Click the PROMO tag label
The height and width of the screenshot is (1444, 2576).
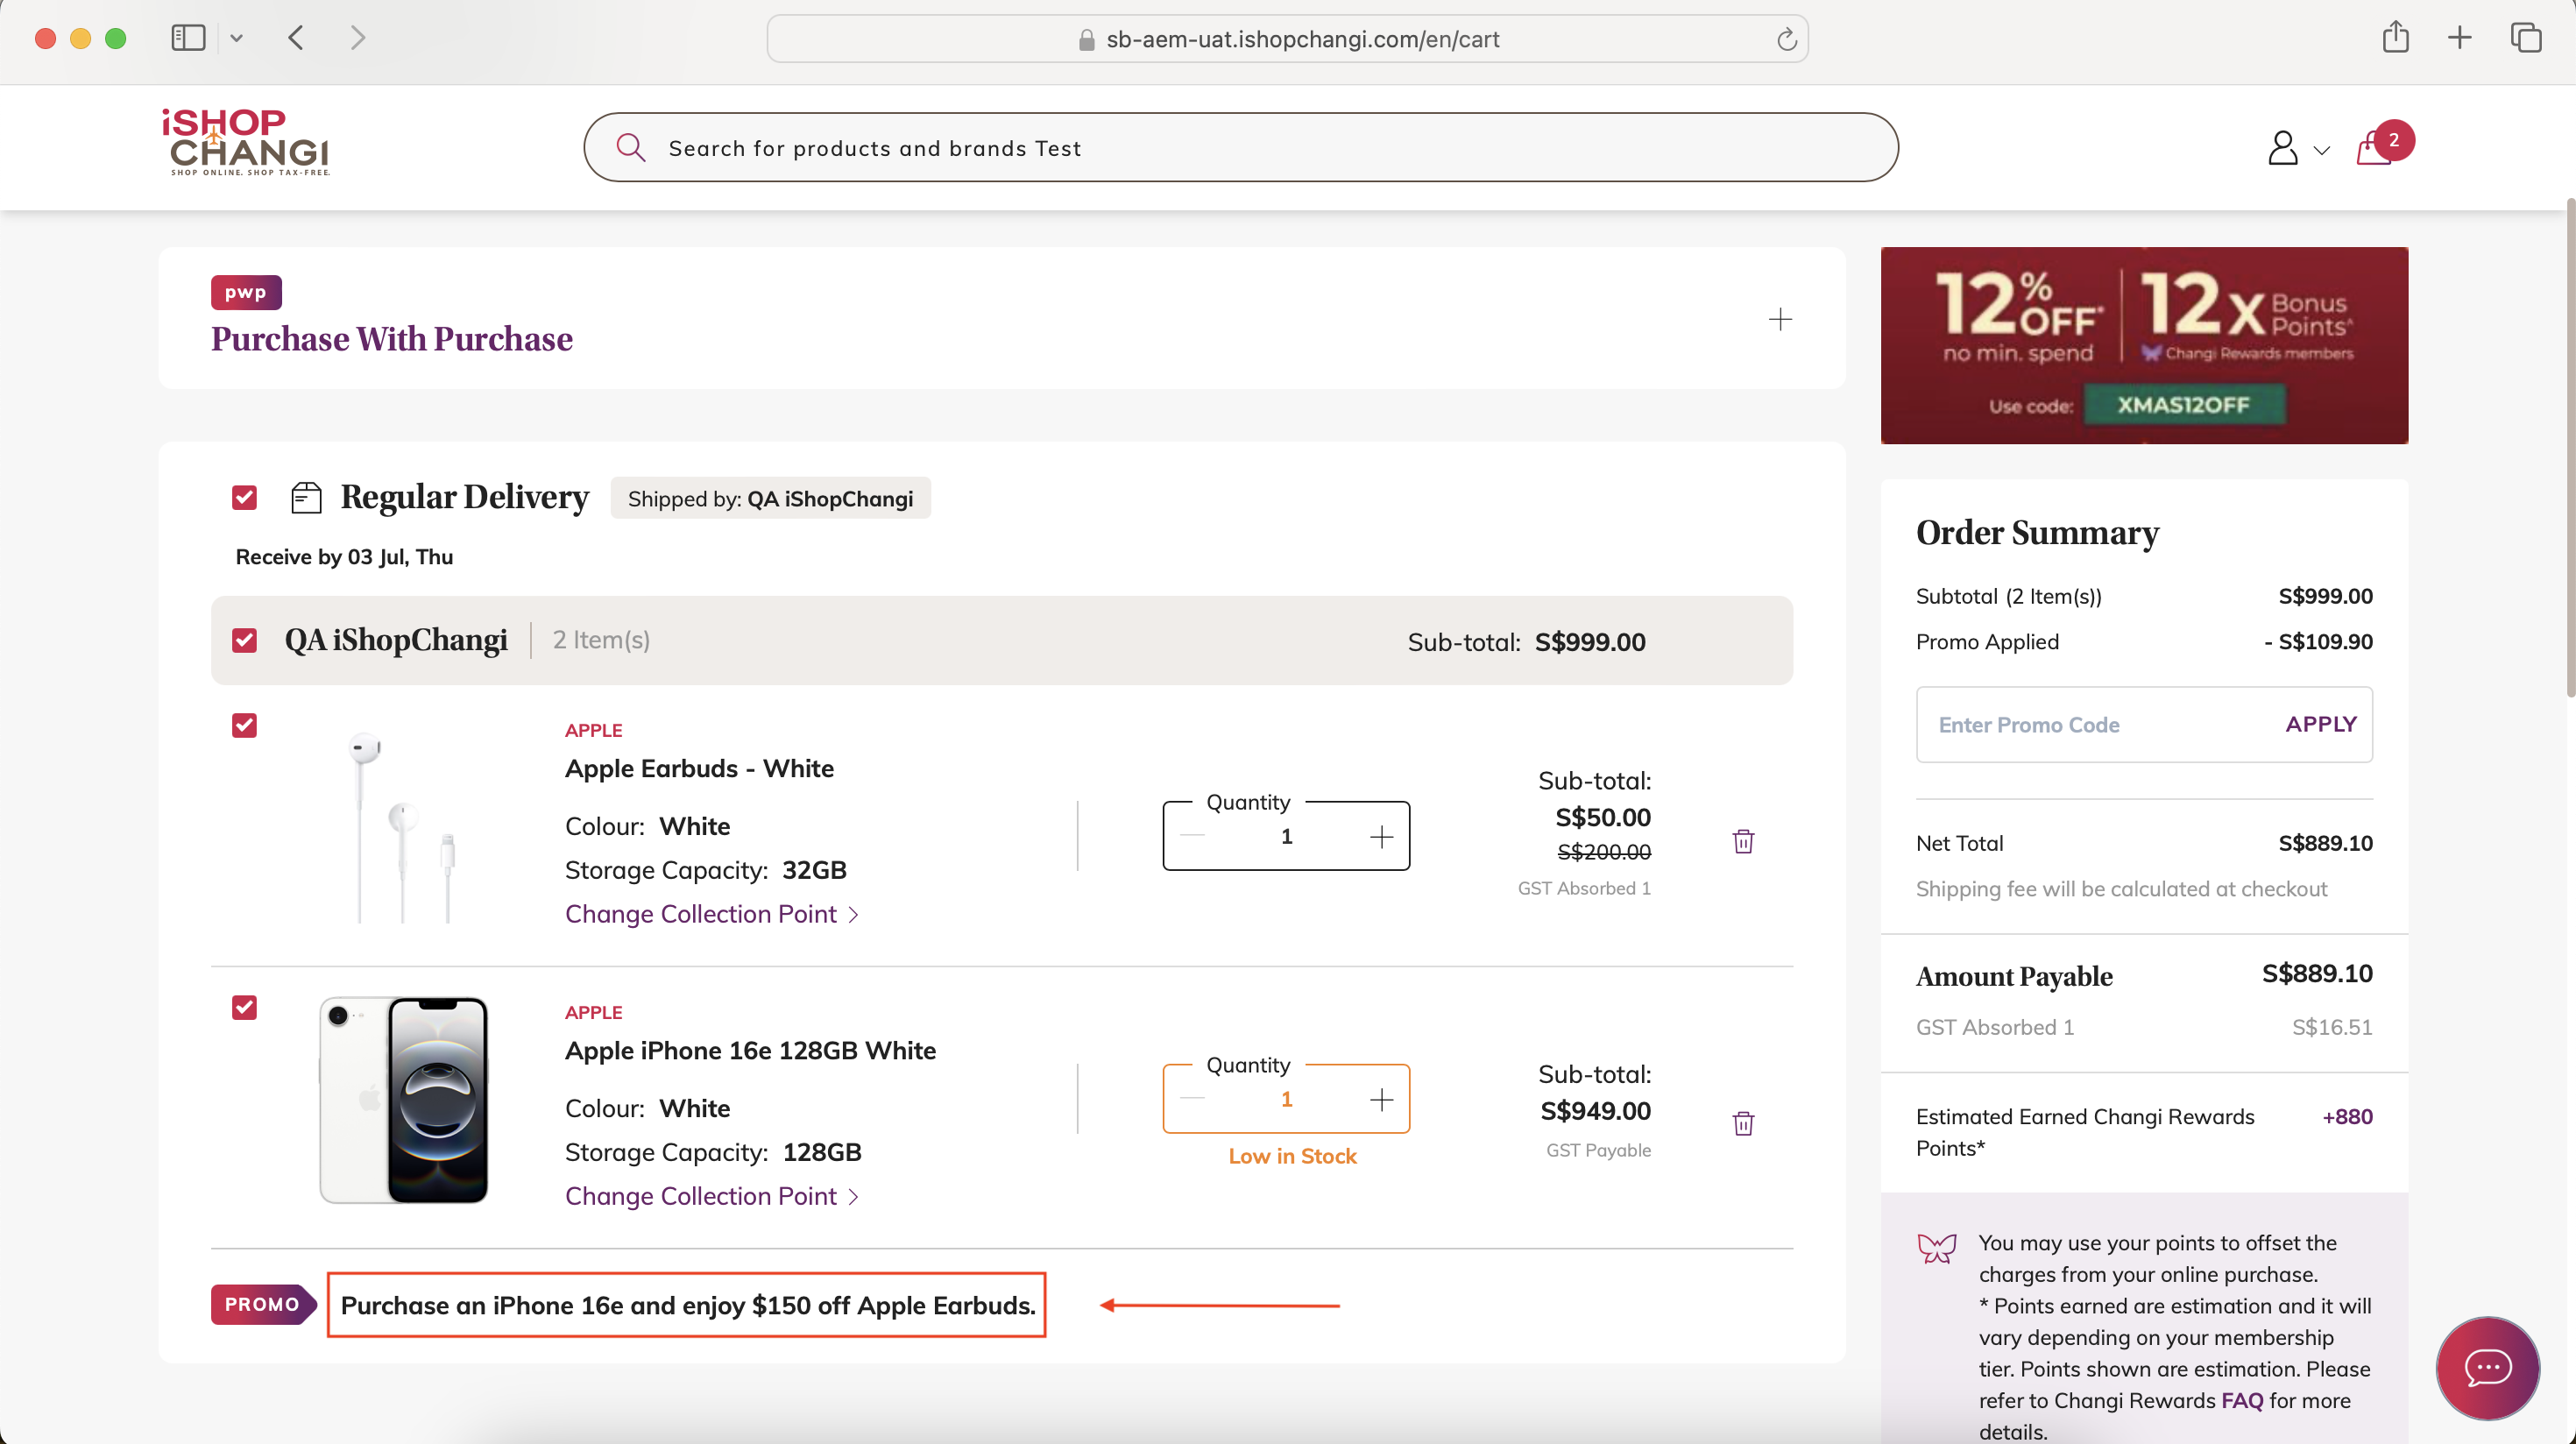263,1304
